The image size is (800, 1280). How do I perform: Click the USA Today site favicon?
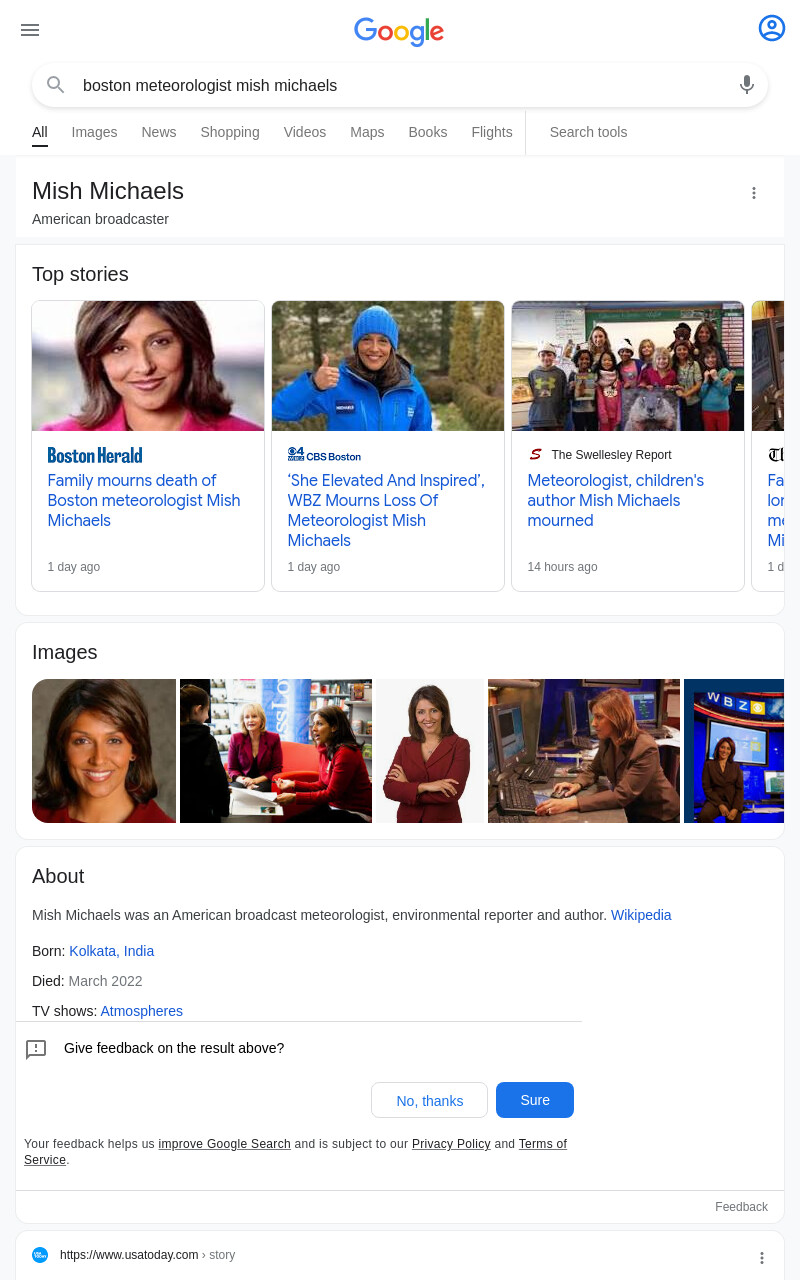point(40,1255)
